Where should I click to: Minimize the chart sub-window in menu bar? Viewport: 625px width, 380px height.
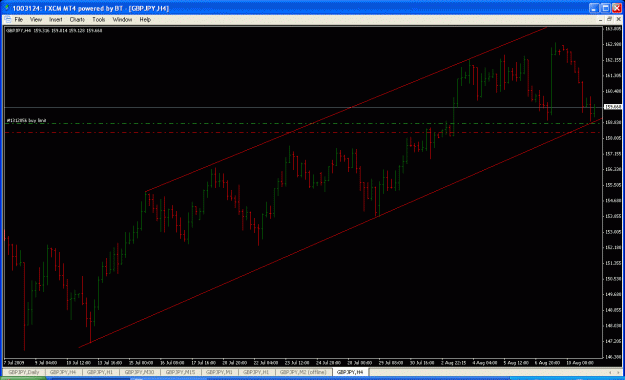click(x=601, y=20)
